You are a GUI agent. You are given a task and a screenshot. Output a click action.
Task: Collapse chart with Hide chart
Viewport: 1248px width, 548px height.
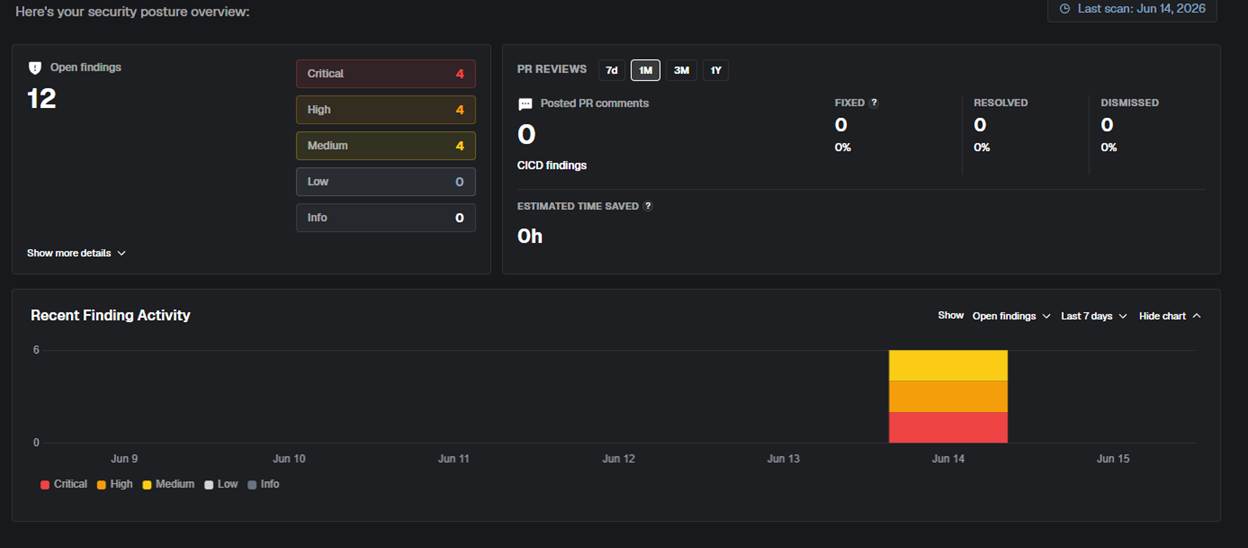point(1170,316)
